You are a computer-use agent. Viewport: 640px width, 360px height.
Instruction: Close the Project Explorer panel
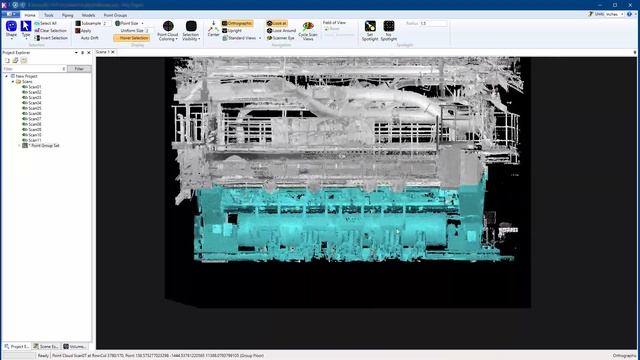[x=89, y=53]
